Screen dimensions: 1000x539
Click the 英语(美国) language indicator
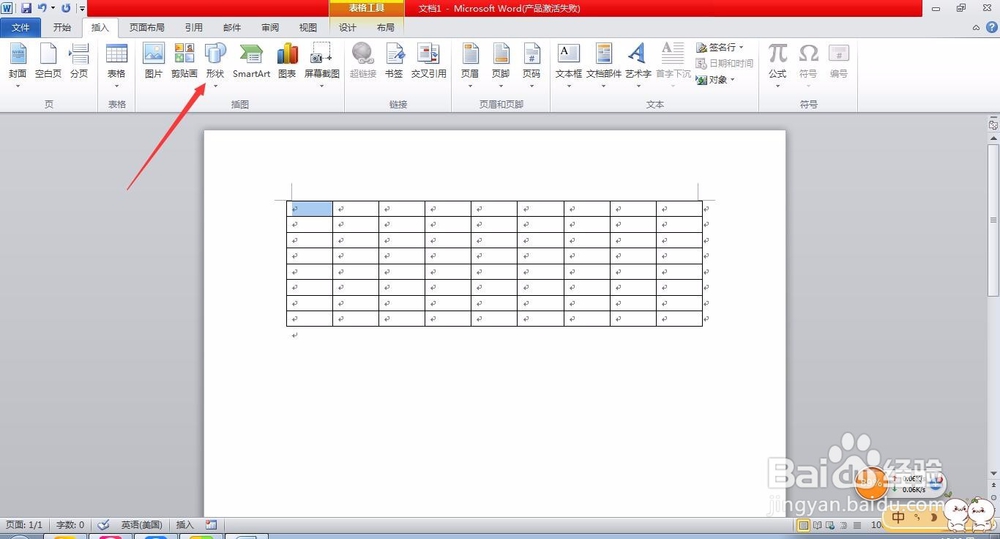click(142, 525)
